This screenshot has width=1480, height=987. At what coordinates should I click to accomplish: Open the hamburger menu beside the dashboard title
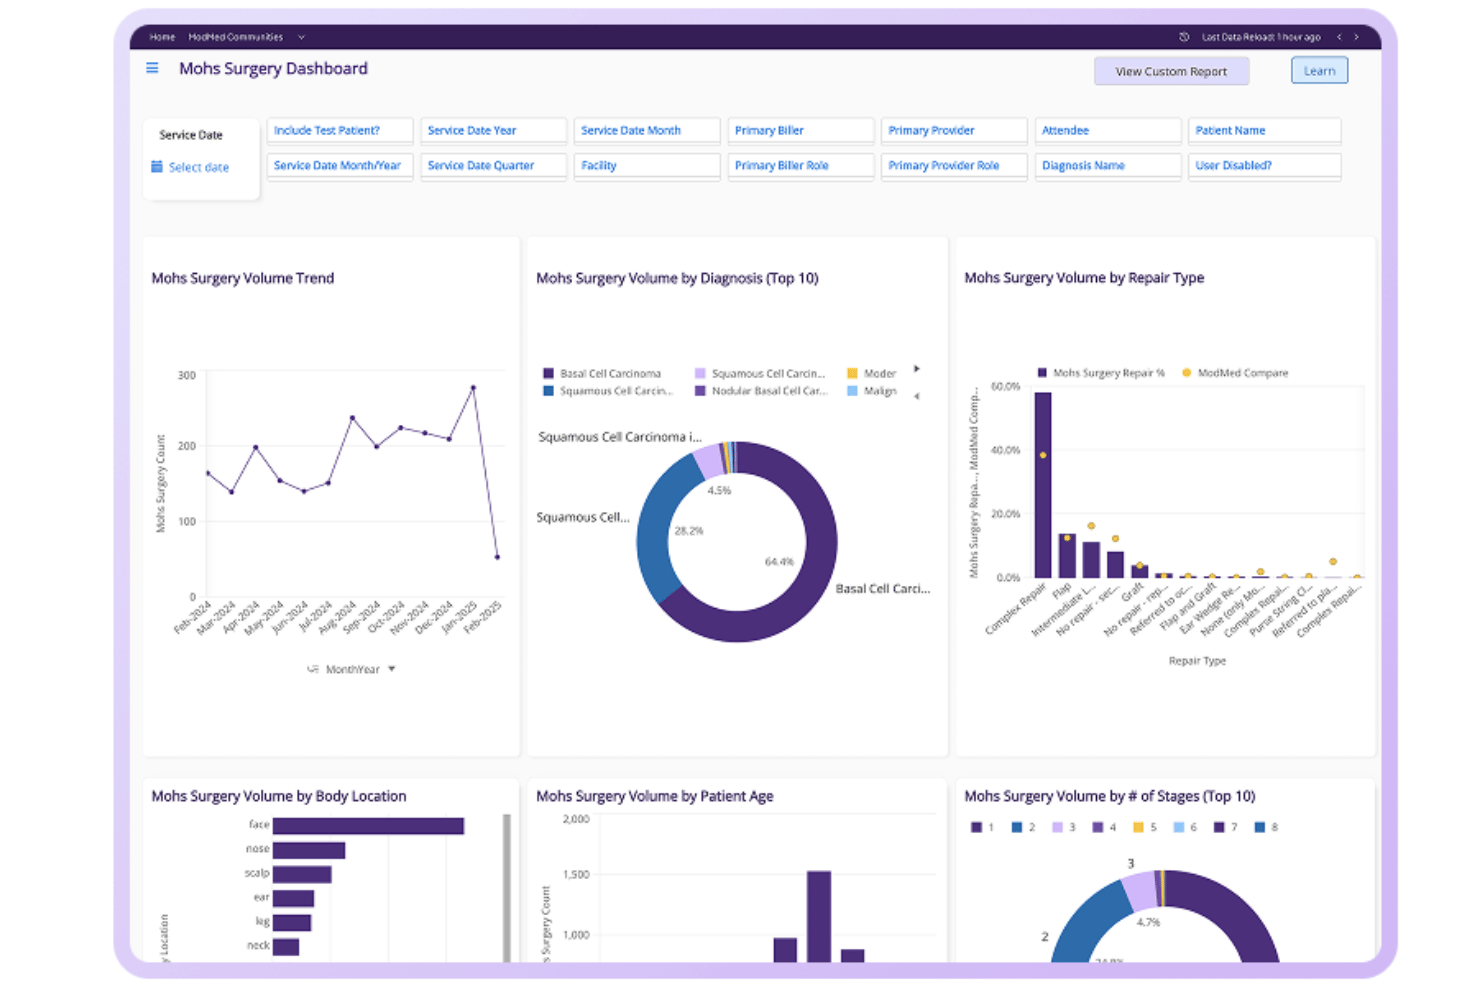click(x=152, y=68)
